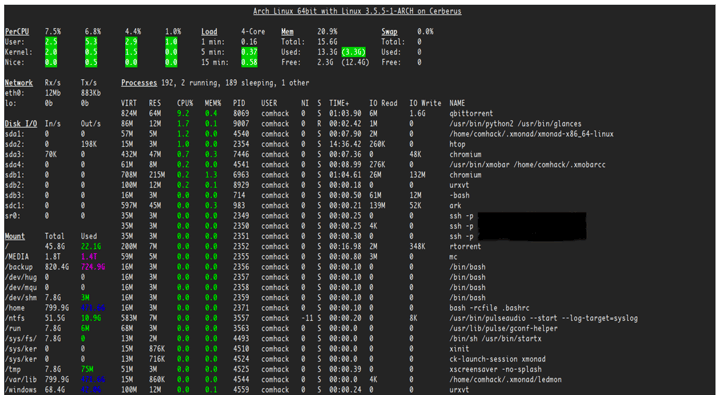Select the Disk I/O section header

(x=21, y=124)
